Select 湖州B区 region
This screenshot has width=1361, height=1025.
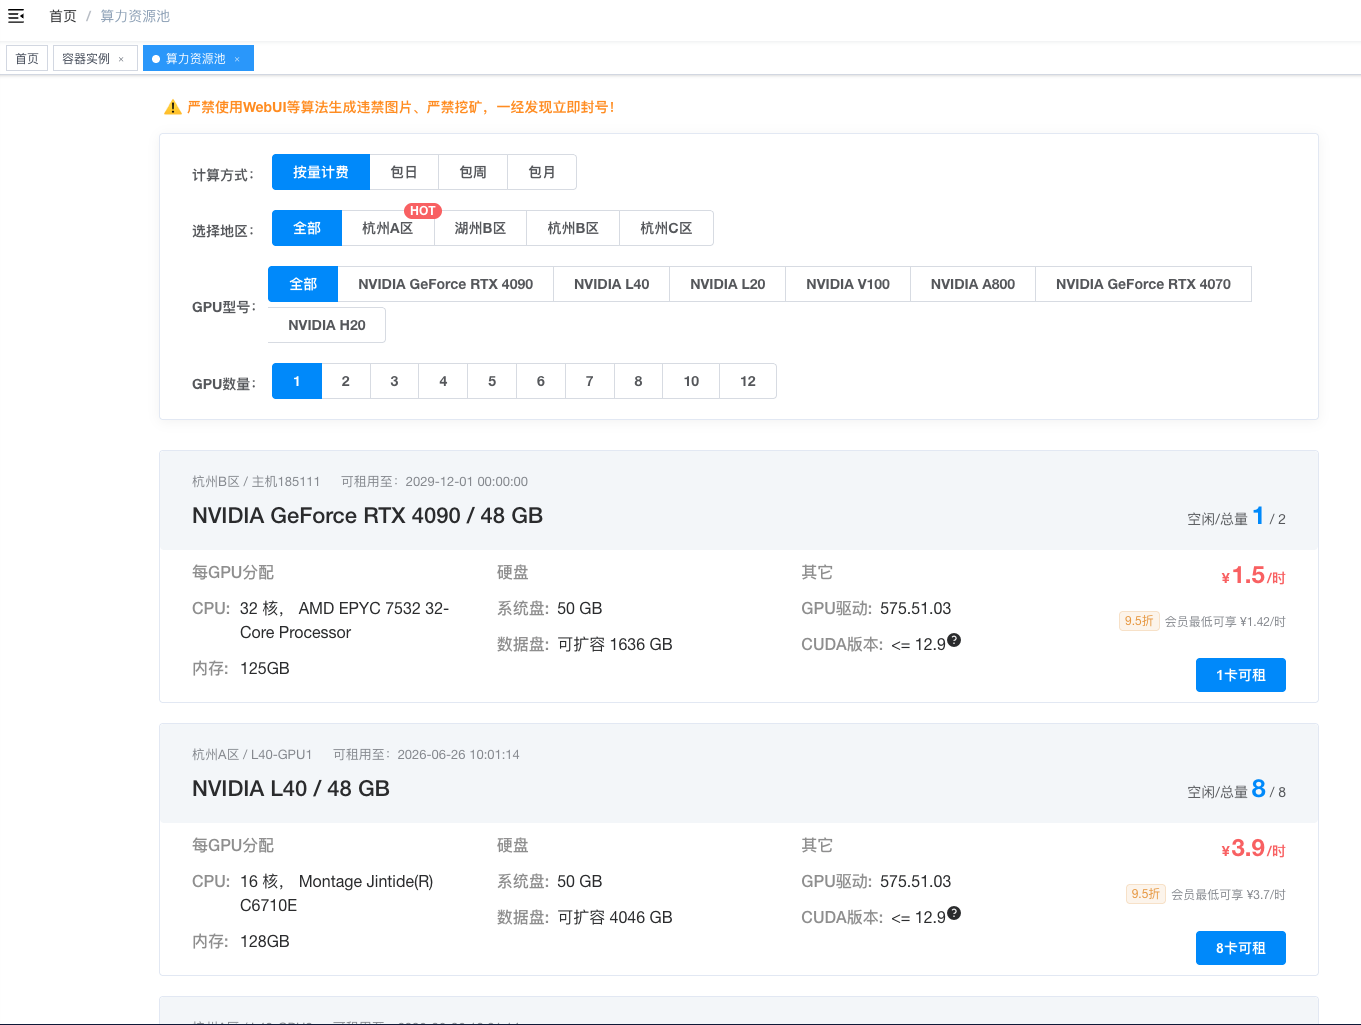(481, 228)
